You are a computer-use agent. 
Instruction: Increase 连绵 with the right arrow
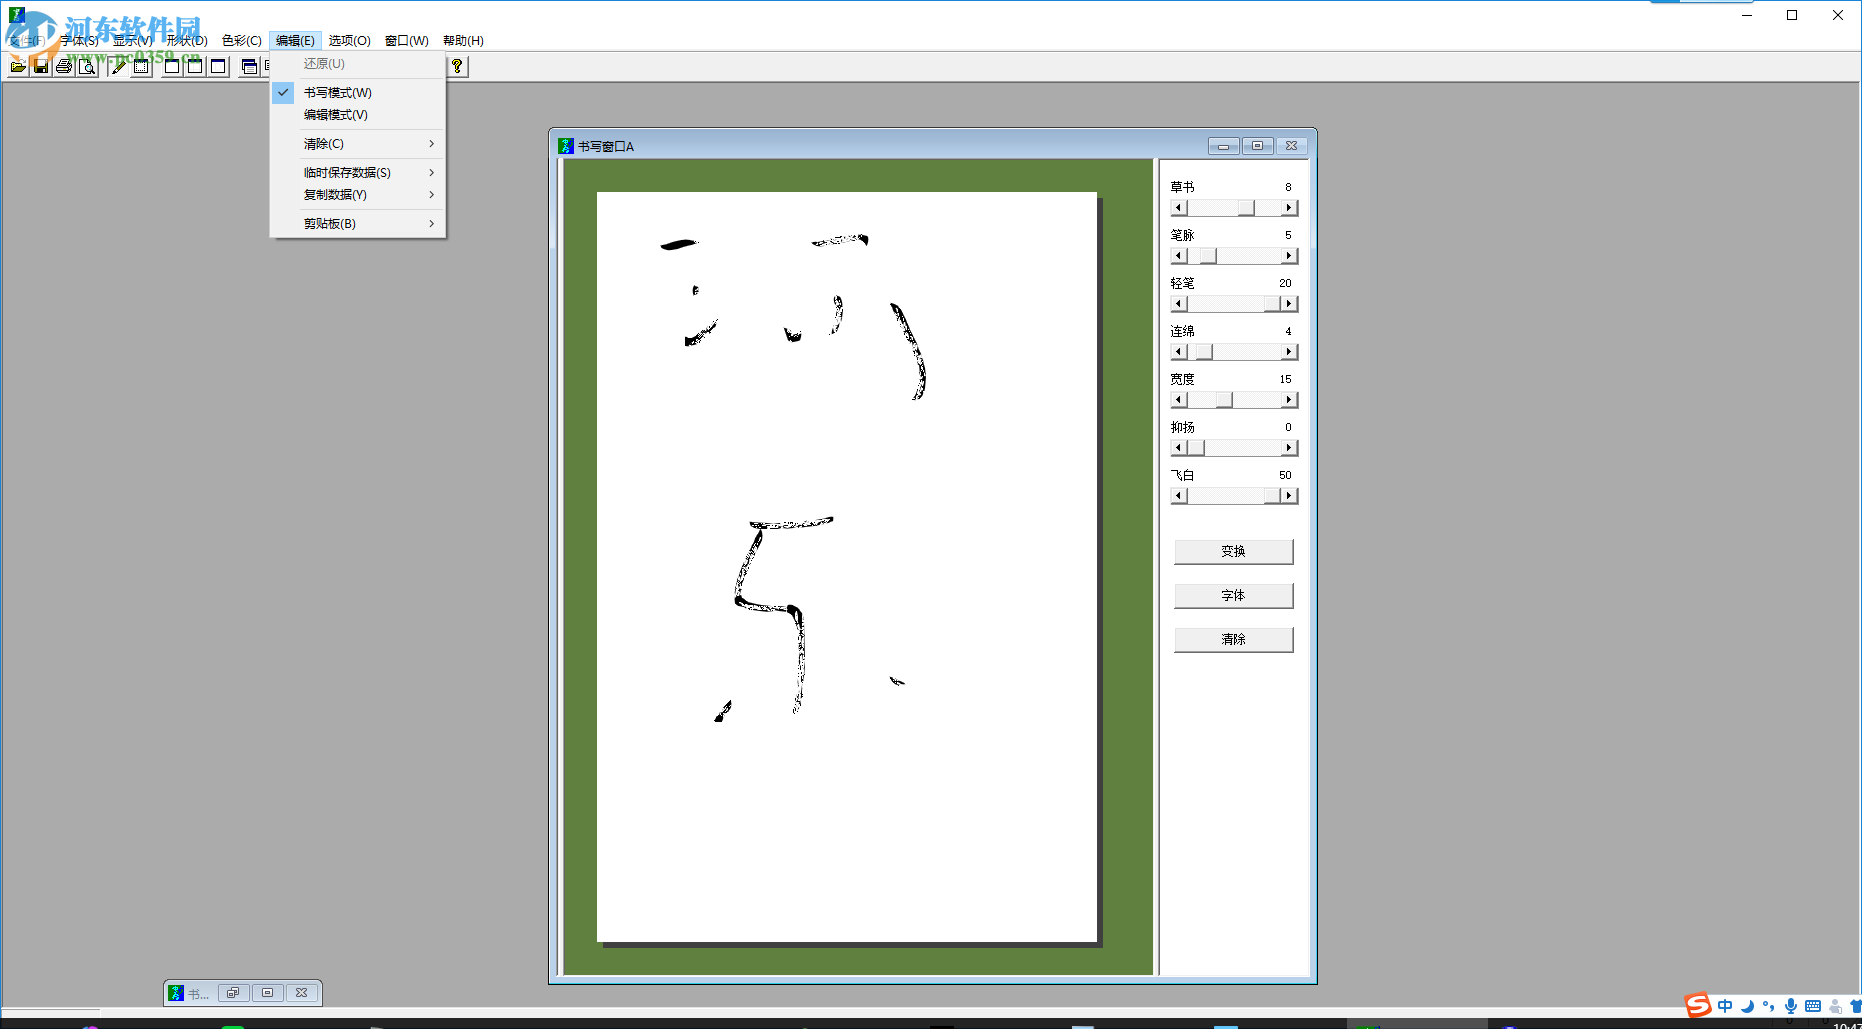[1289, 352]
